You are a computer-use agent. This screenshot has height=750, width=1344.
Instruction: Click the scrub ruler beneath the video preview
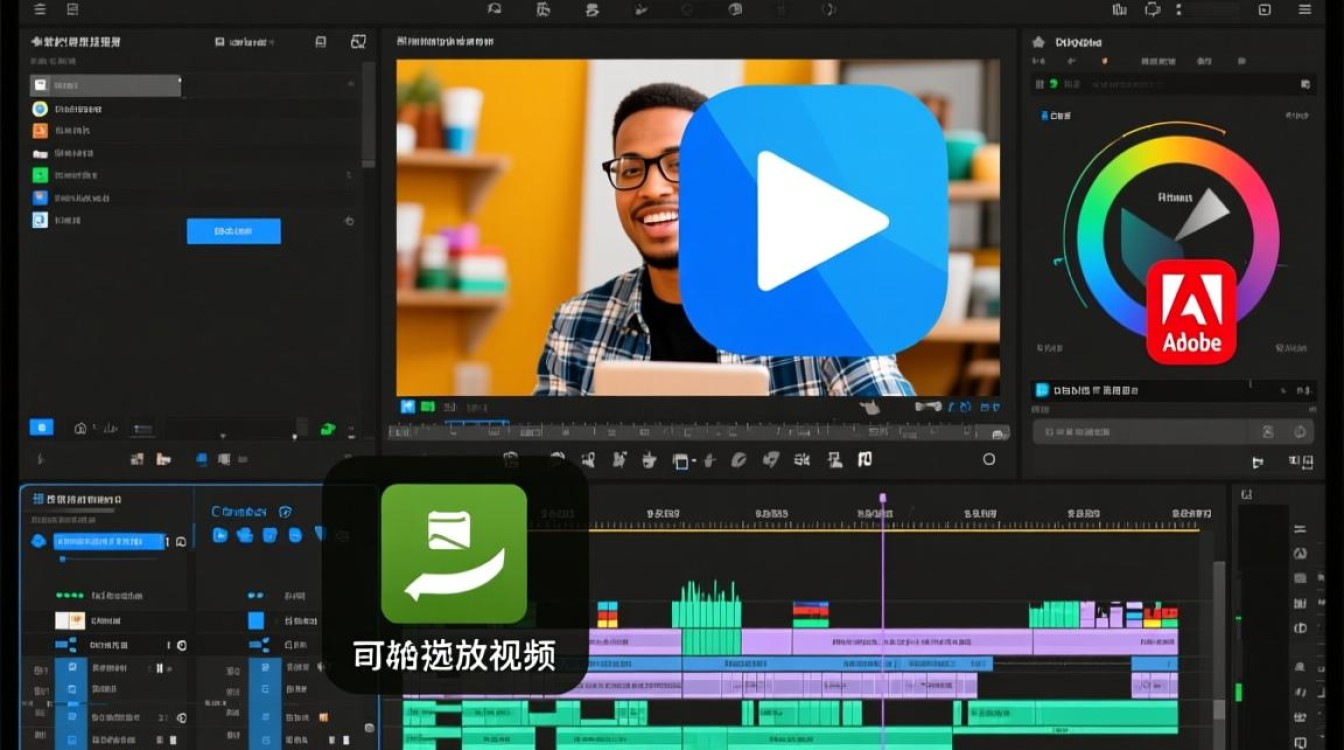tap(699, 432)
